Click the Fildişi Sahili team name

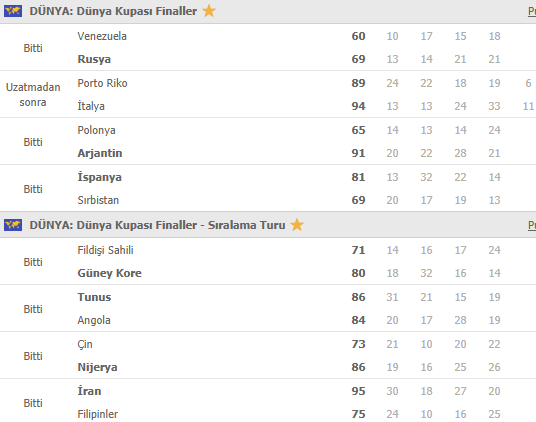point(105,250)
